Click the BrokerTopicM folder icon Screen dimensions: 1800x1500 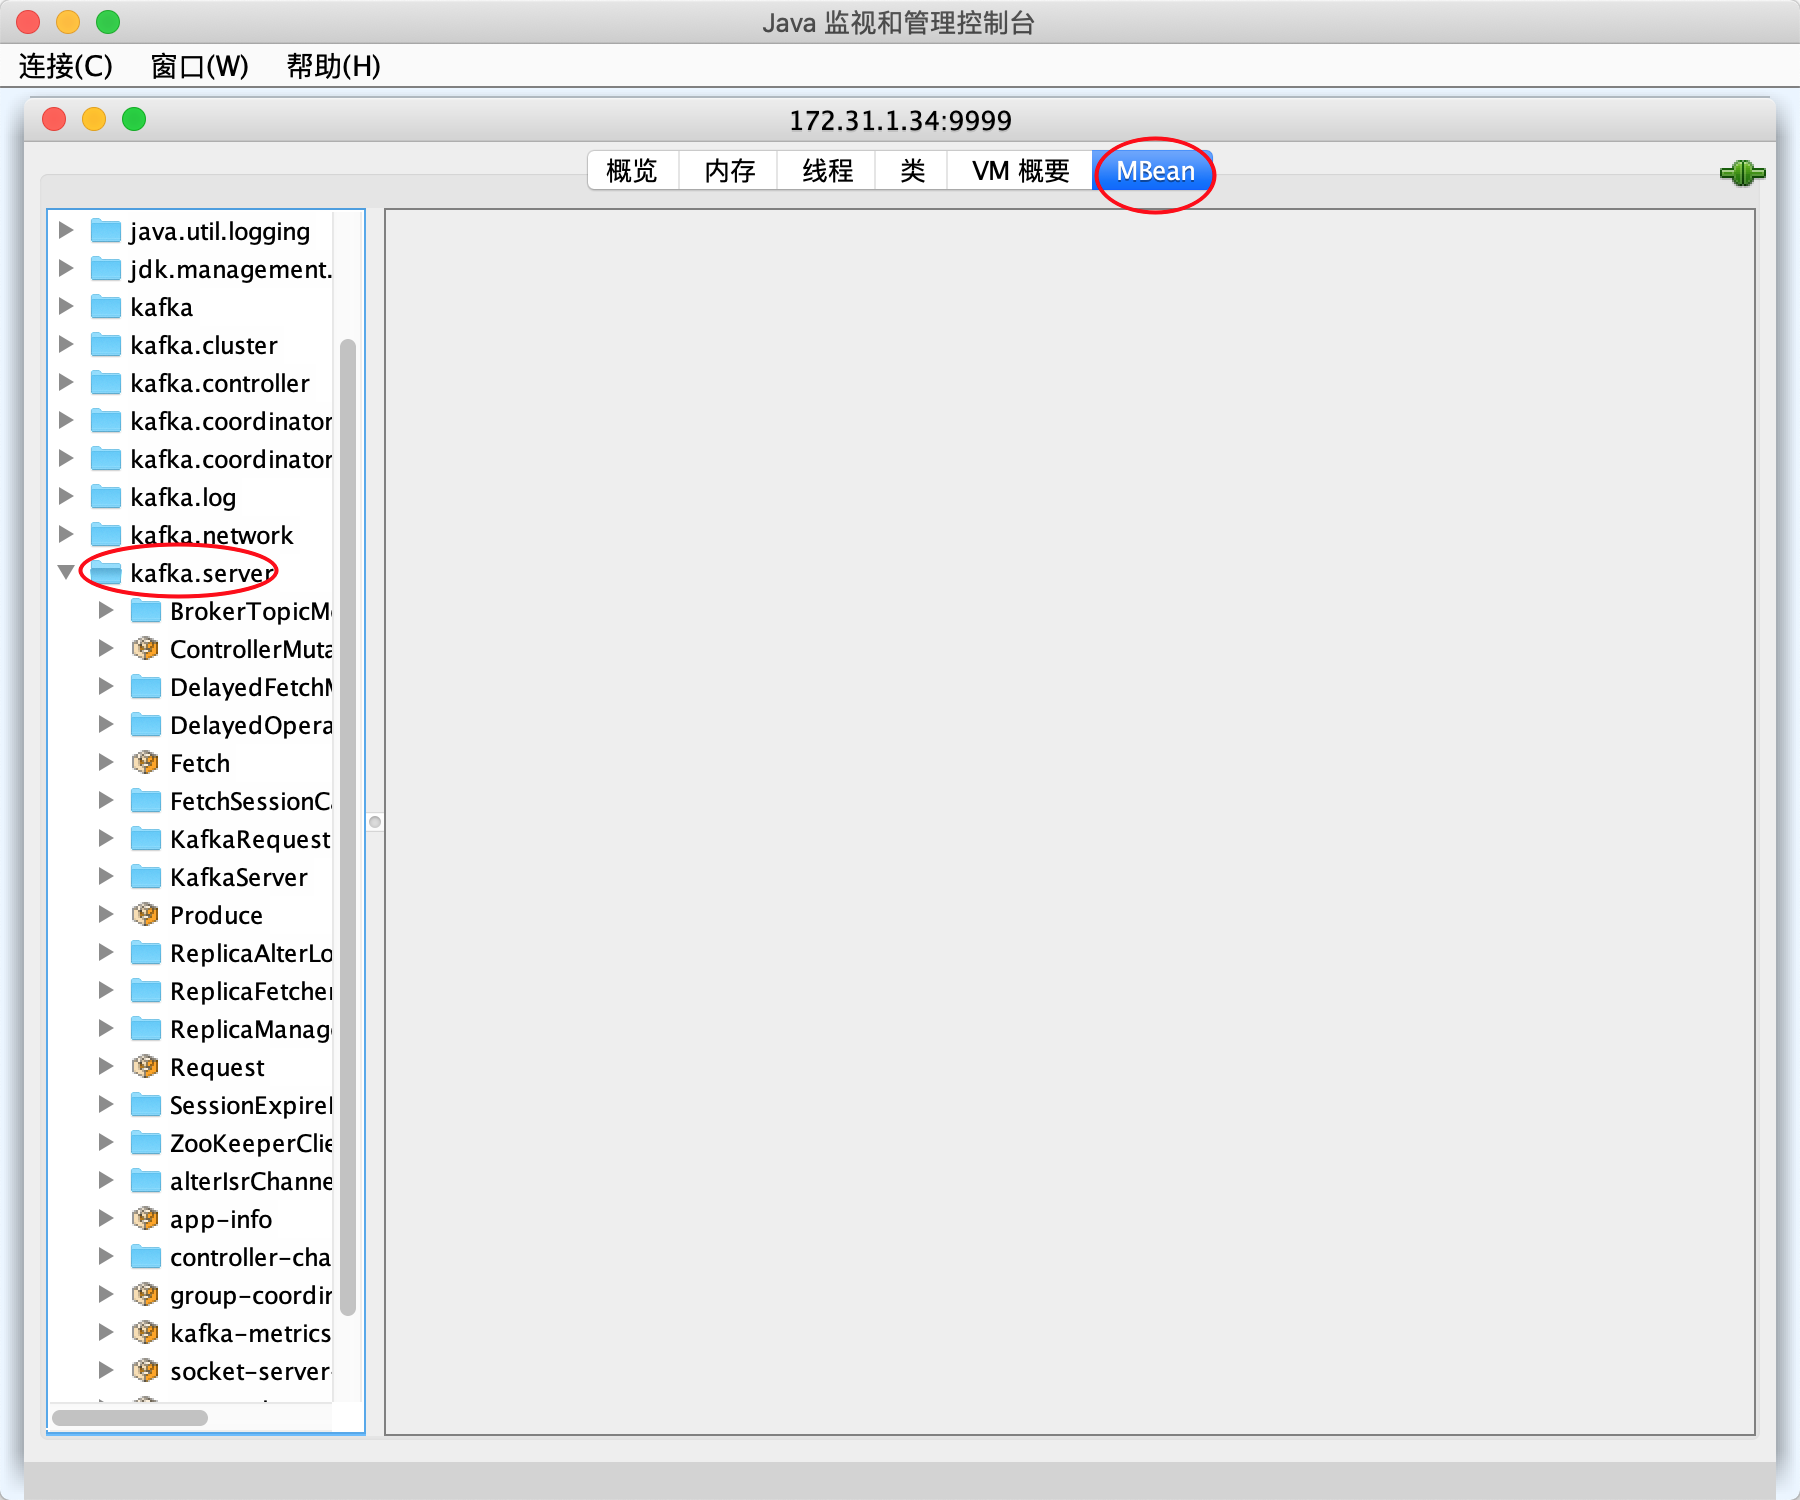point(146,611)
